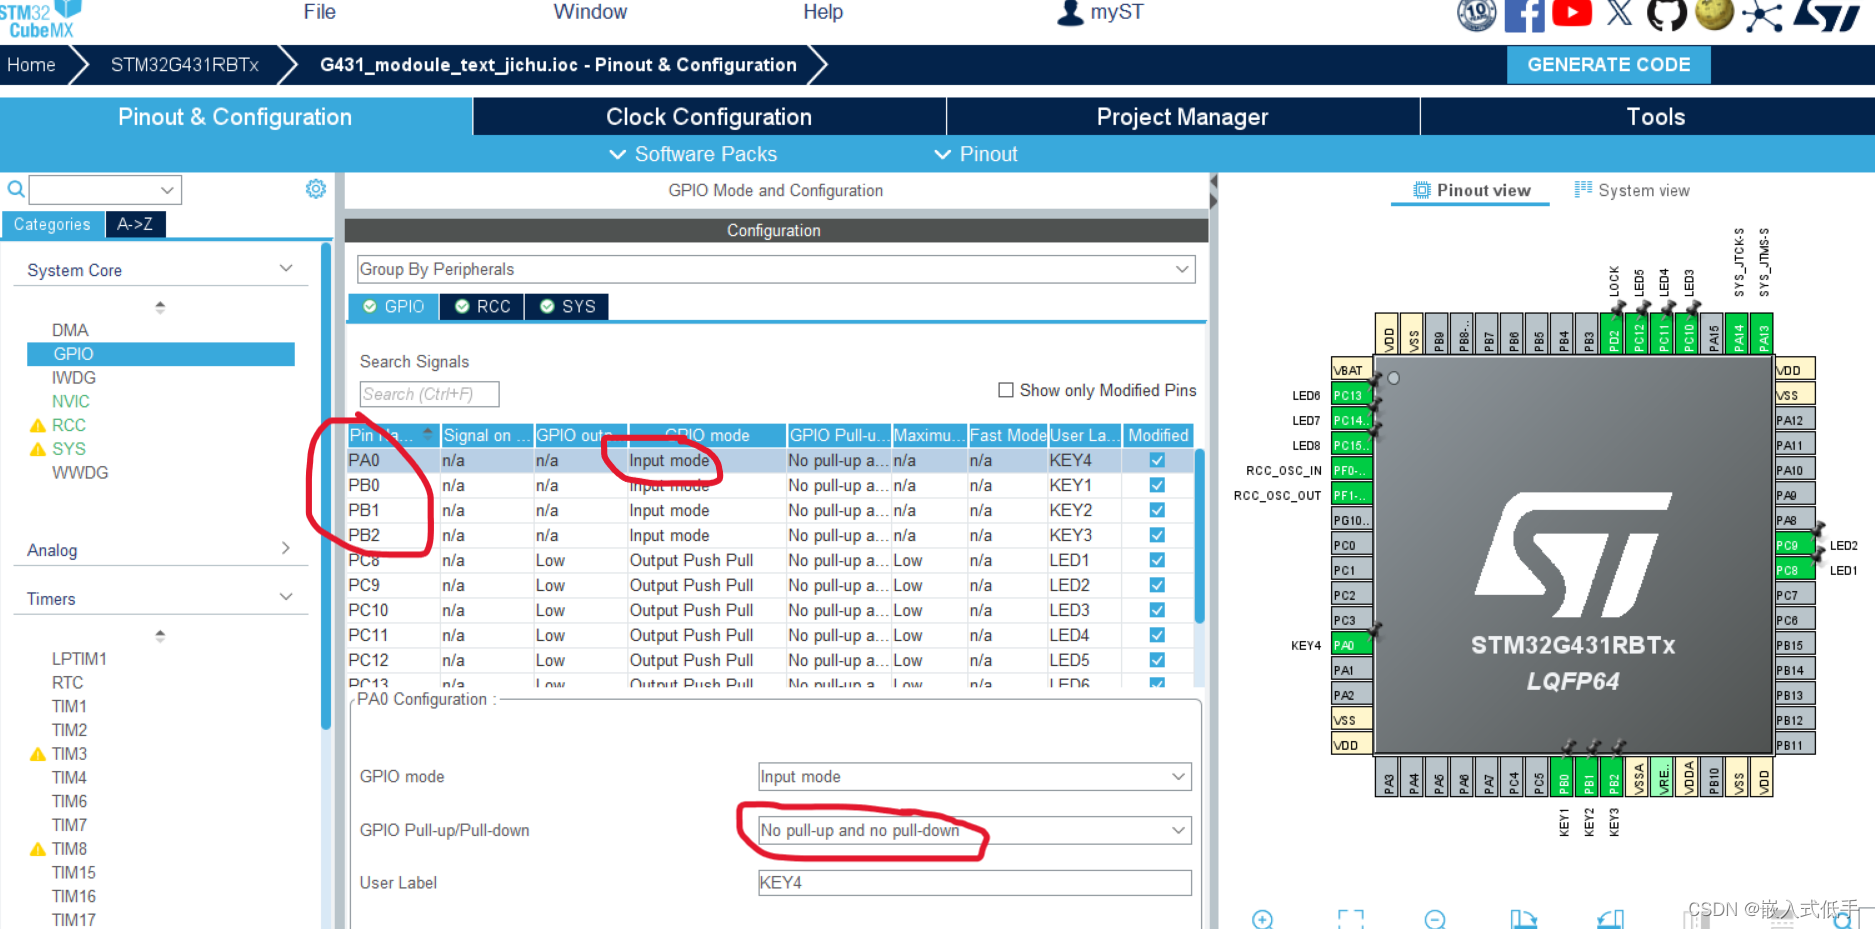Screen dimensions: 1875x929
Task: Rotate the chip counter-clockwise
Action: coord(1610,919)
